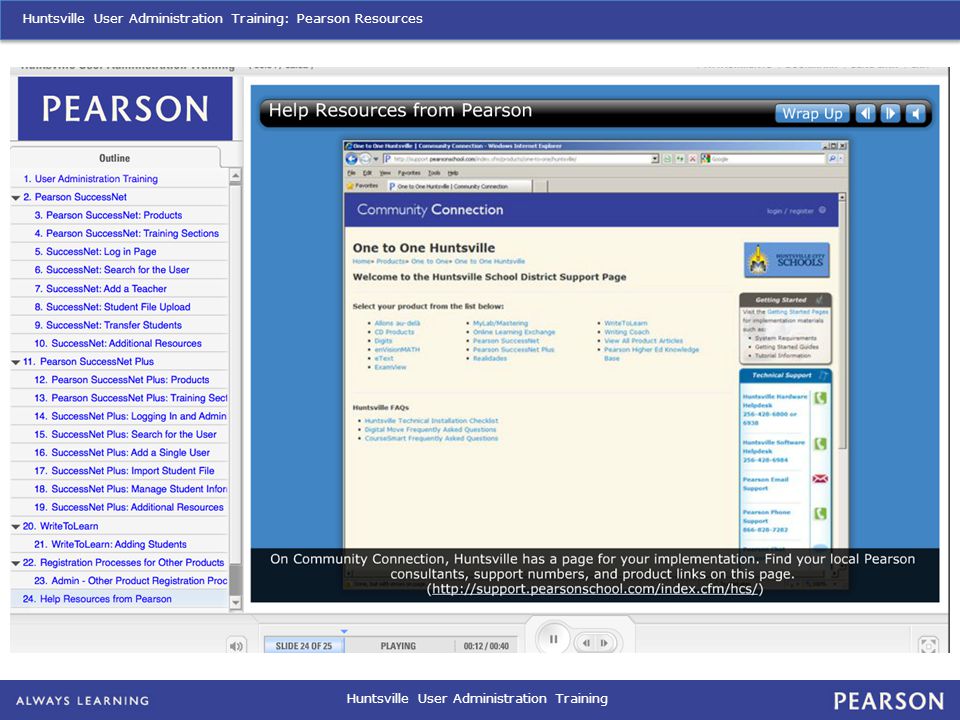Screen dimensions: 960x720
Task: Select 4. Pearson SuccessNet: Training Sections
Action: [127, 233]
